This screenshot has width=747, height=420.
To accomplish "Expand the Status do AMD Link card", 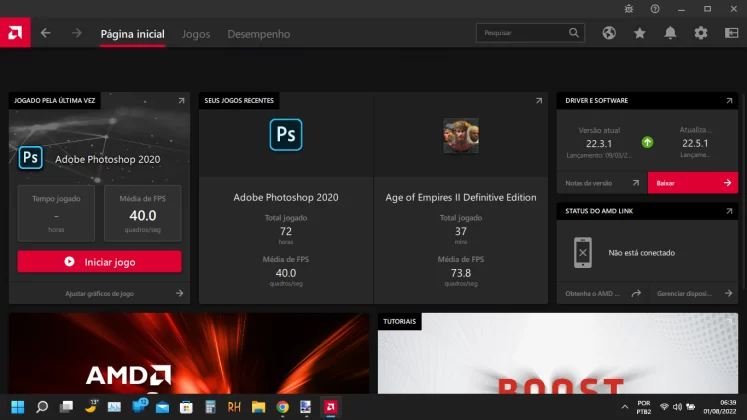I will (729, 211).
